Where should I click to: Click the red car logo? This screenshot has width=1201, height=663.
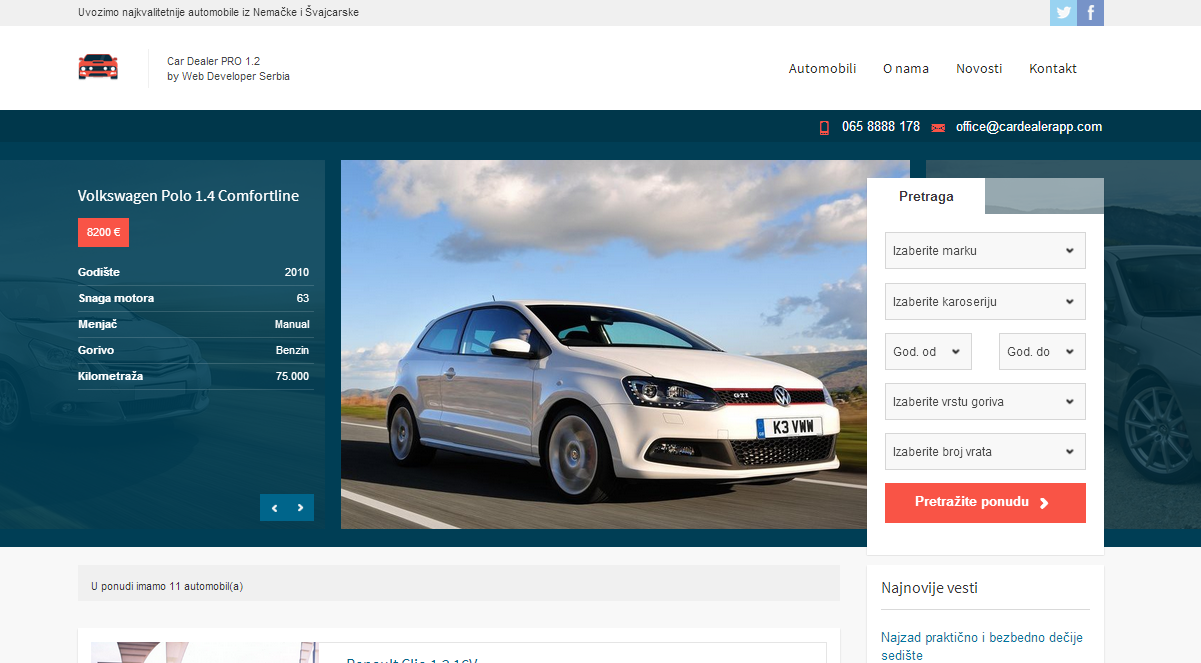(x=98, y=67)
